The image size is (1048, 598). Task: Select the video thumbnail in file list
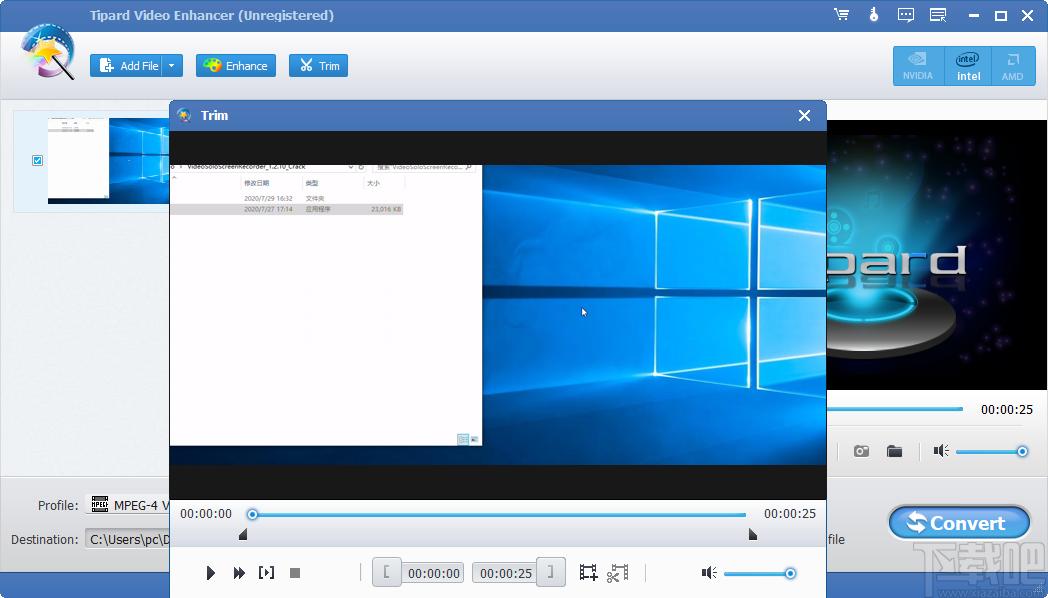(x=108, y=160)
